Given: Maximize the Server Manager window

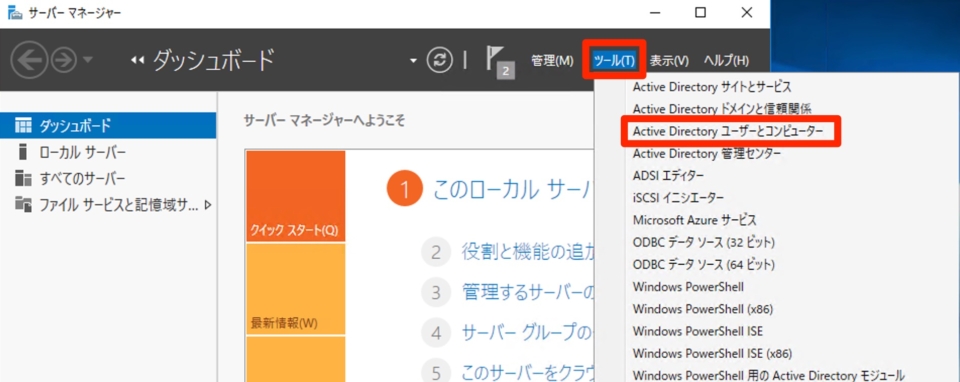Looking at the screenshot, I should tap(700, 12).
